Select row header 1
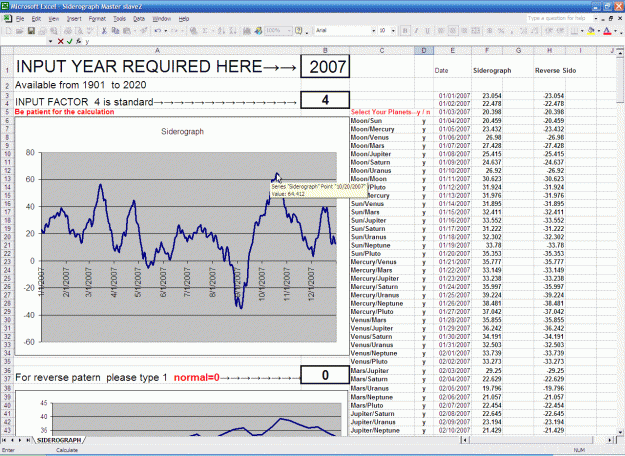Screen dimensions: 625x456 [7, 66]
